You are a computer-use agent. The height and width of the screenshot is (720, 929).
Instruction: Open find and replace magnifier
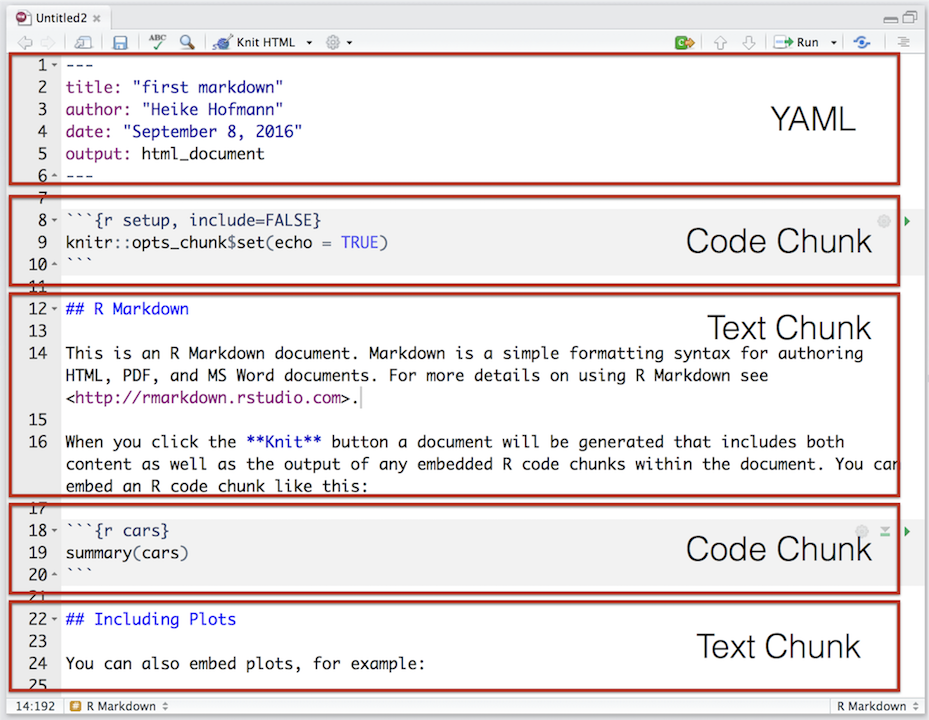[x=187, y=43]
